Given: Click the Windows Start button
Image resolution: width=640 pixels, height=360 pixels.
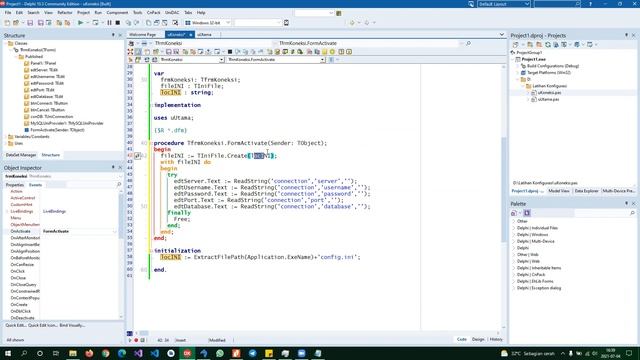Looking at the screenshot, I should 8,353.
